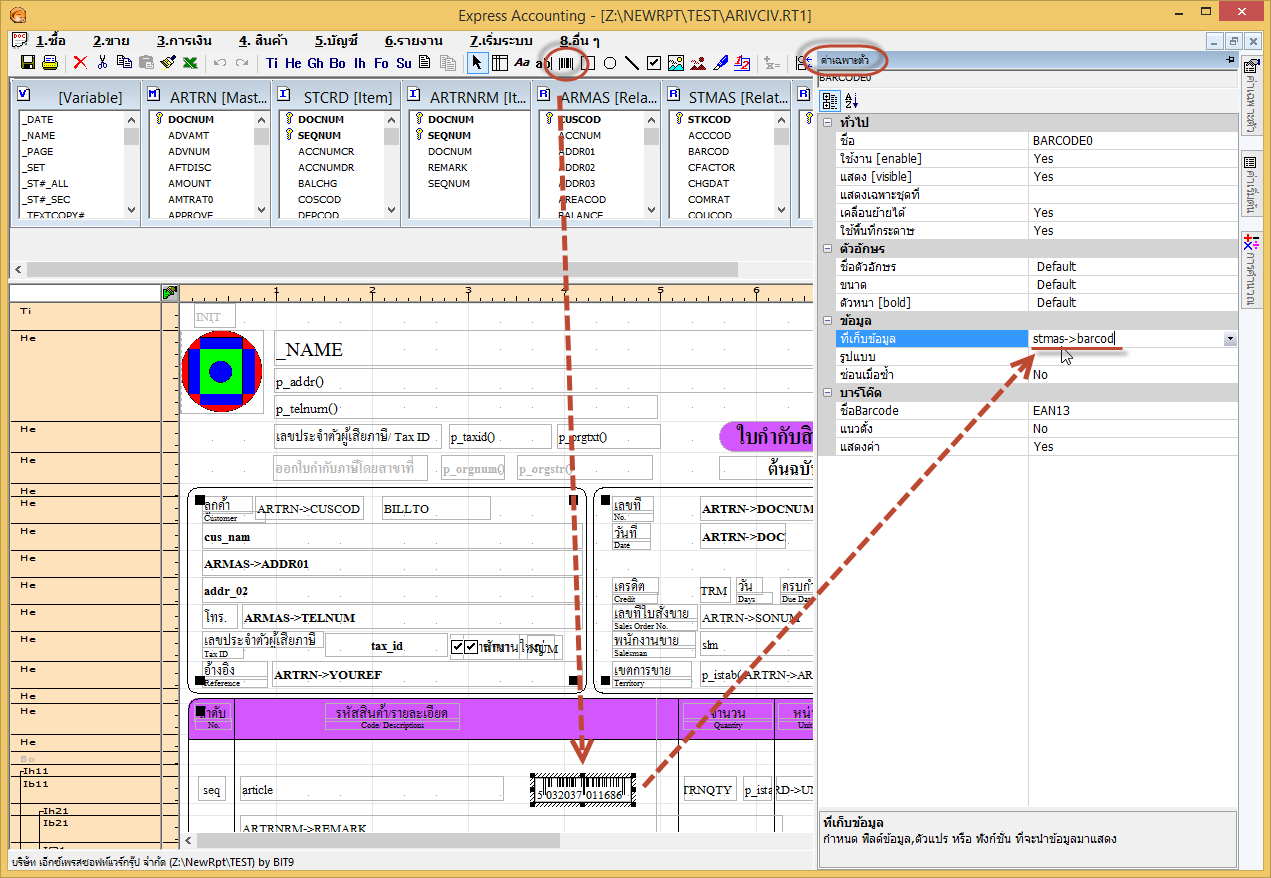Open the stmas->barcod data source dropdown

1229,339
